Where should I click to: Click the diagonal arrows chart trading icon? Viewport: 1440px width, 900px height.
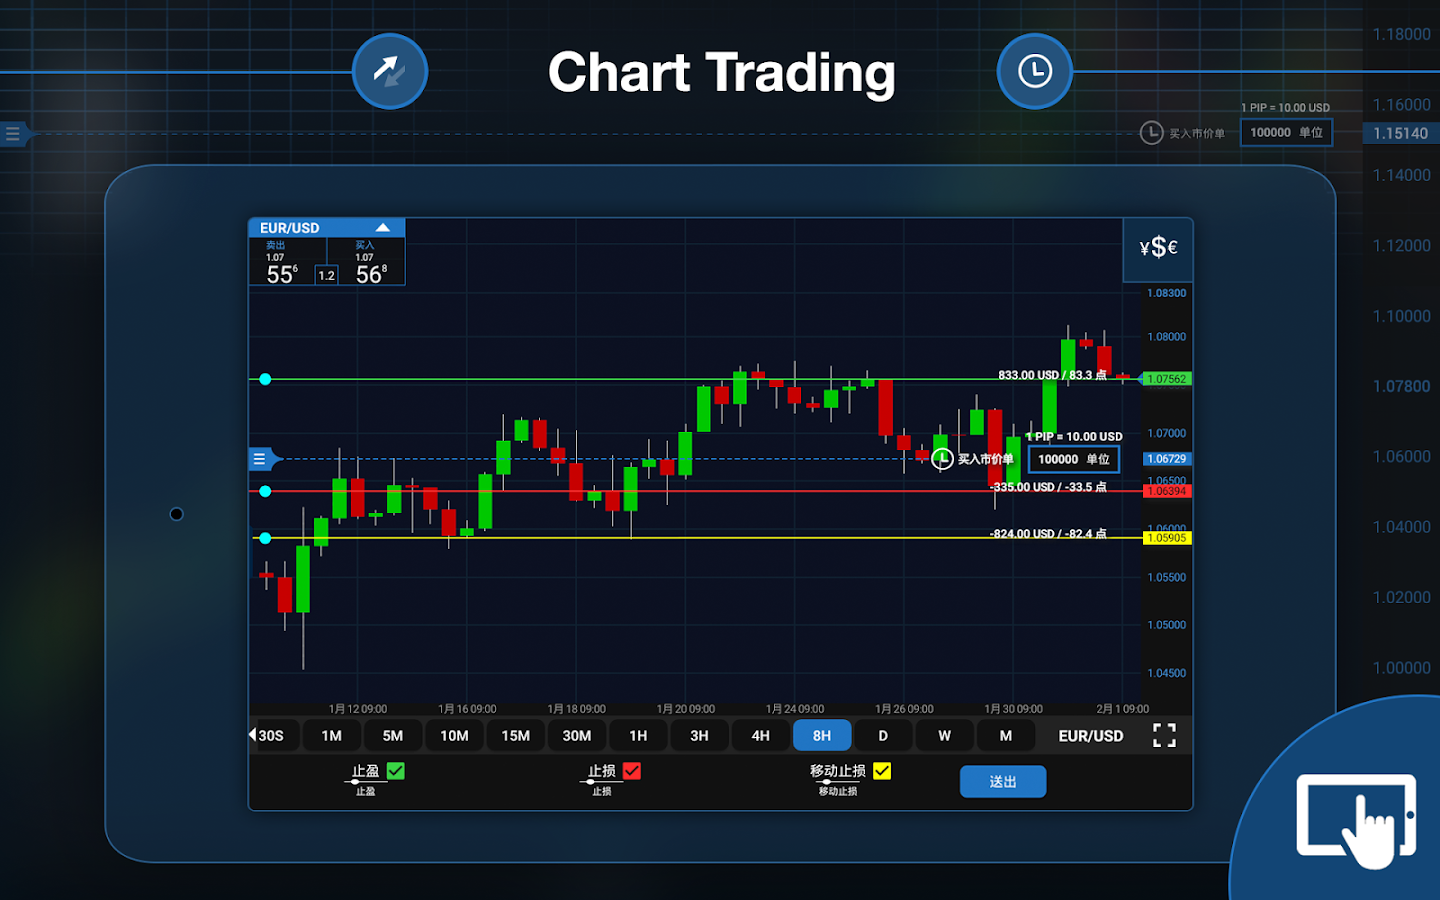click(390, 71)
